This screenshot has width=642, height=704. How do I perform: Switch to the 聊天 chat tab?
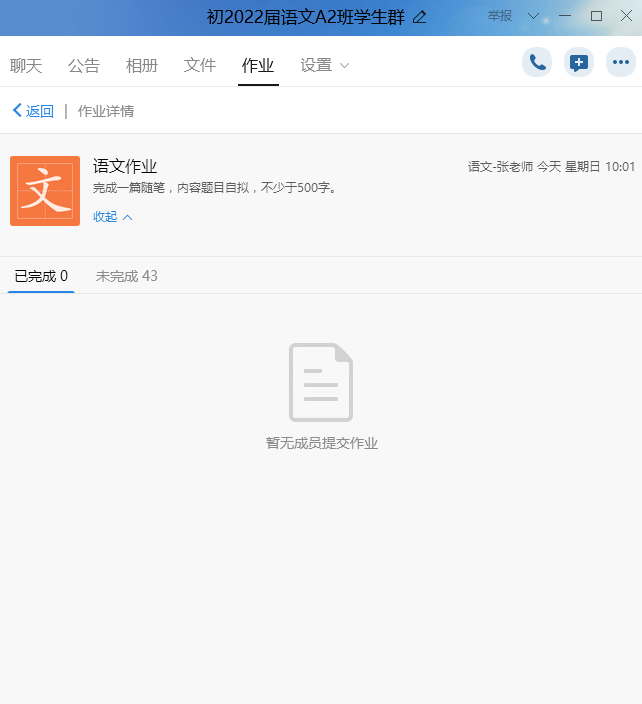pos(26,66)
